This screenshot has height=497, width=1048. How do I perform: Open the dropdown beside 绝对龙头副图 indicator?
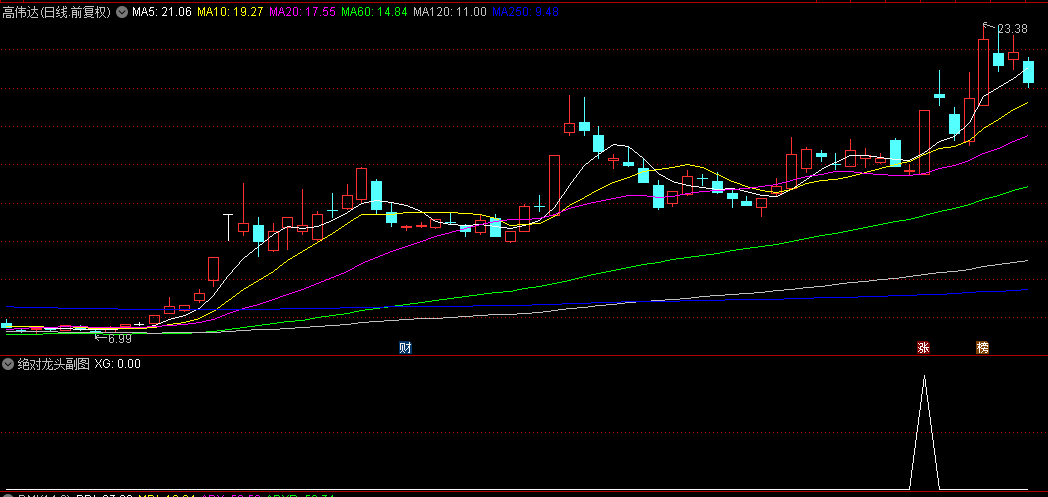pos(8,364)
